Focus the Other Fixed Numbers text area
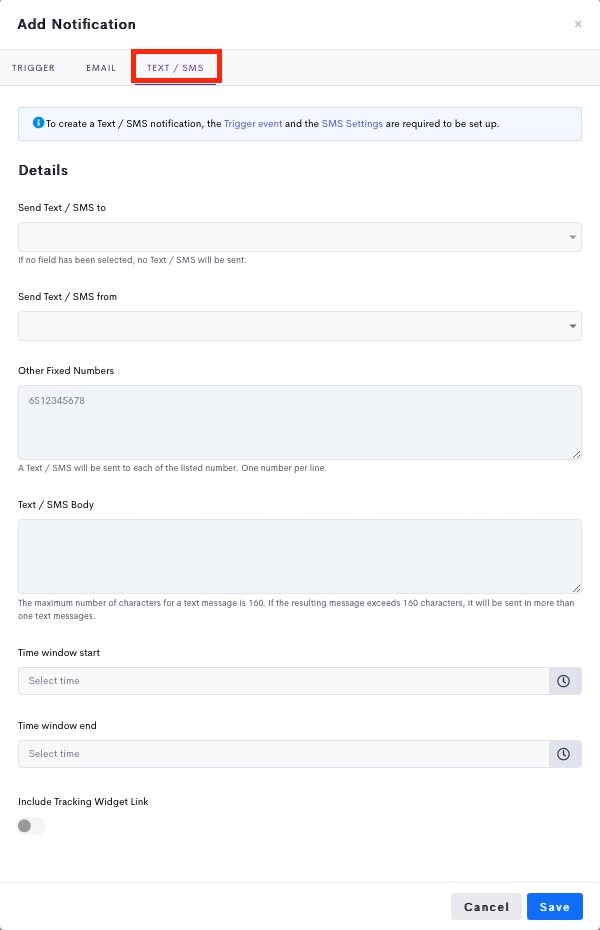The width and height of the screenshot is (600, 930). click(x=300, y=422)
